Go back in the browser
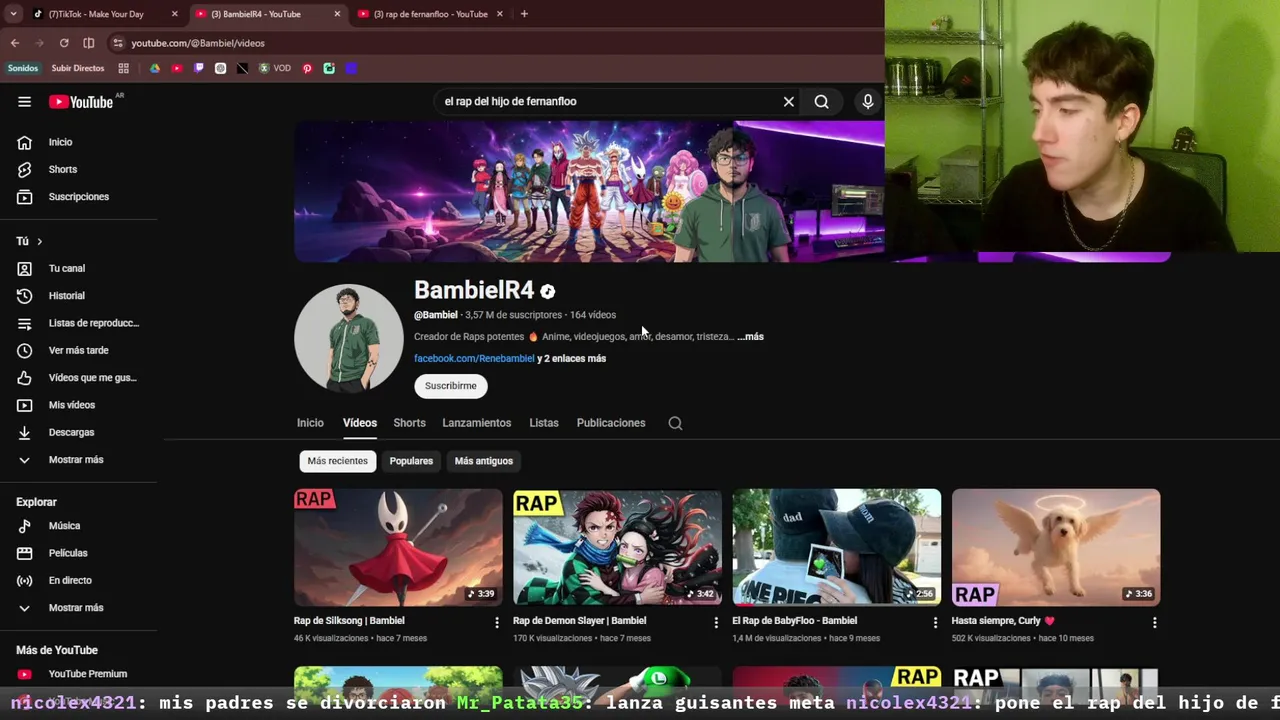 (14, 43)
